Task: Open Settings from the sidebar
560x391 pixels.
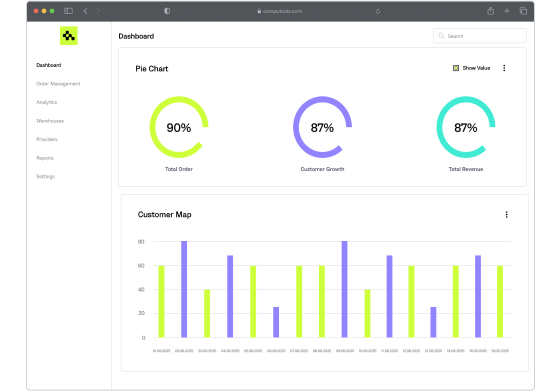Action: coord(45,176)
